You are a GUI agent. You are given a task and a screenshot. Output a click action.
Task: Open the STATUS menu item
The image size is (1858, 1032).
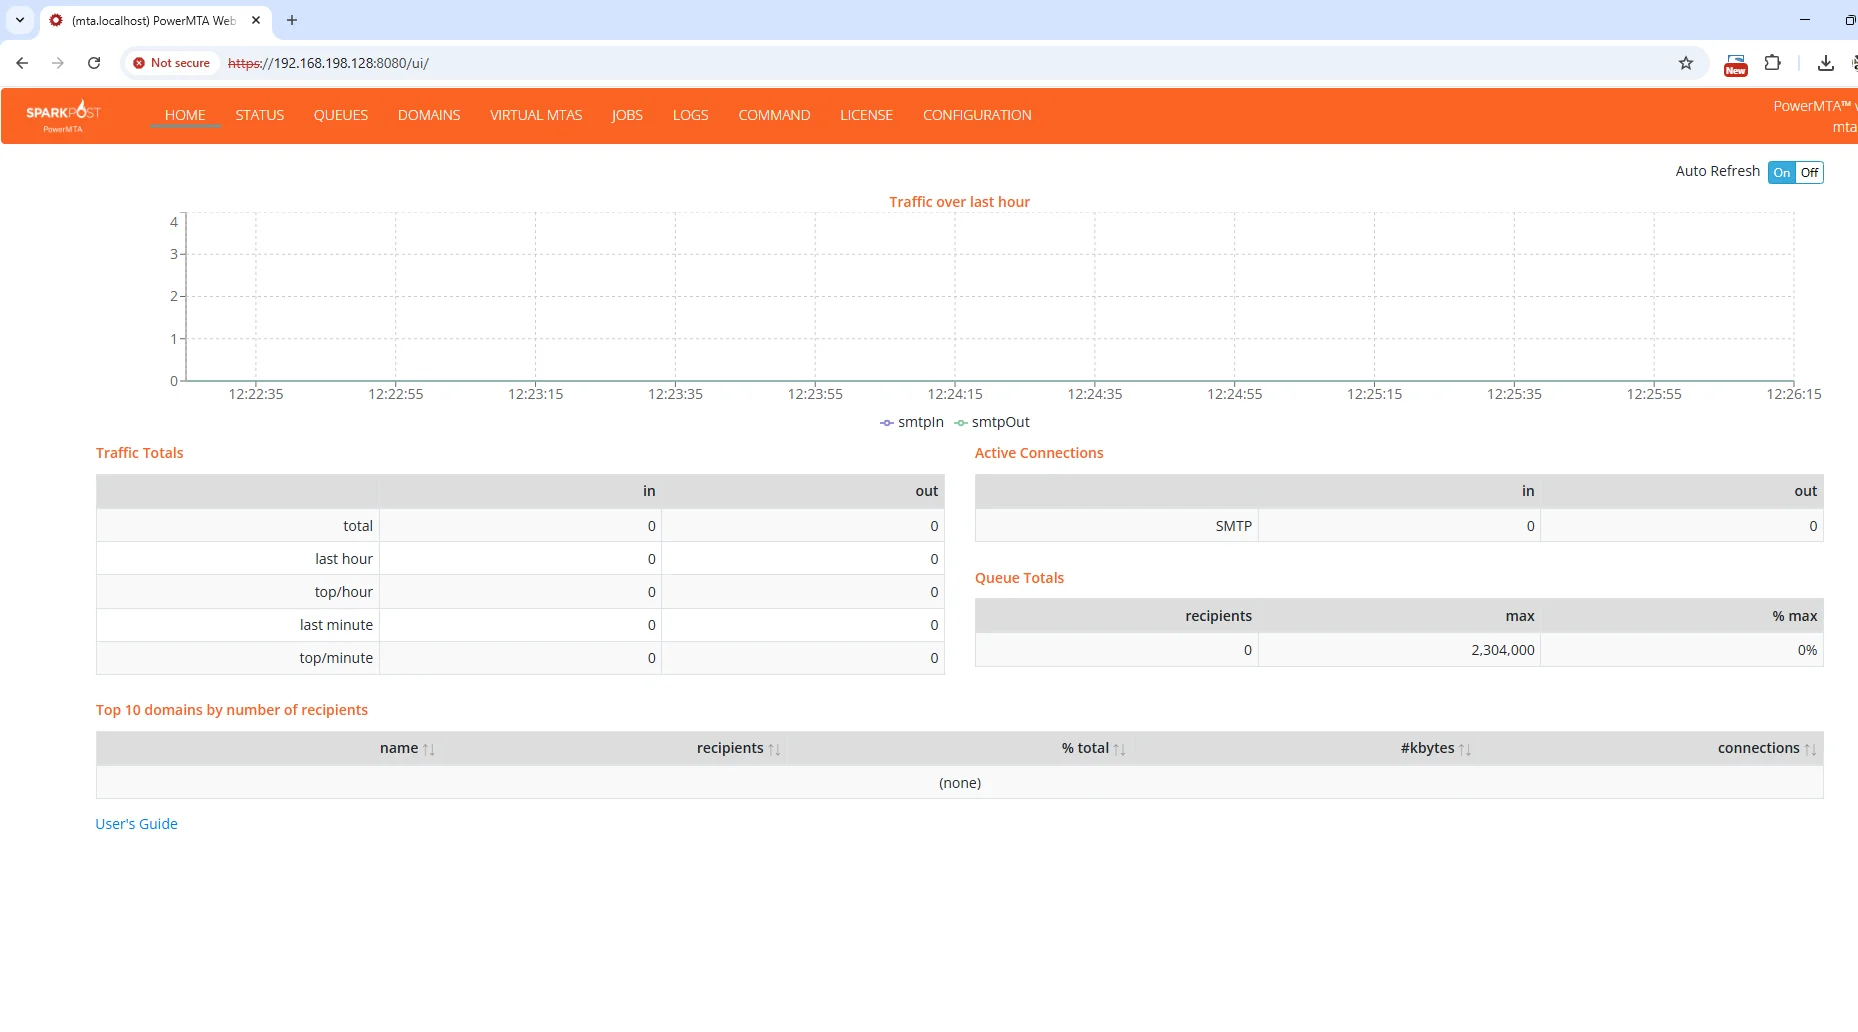tap(260, 115)
